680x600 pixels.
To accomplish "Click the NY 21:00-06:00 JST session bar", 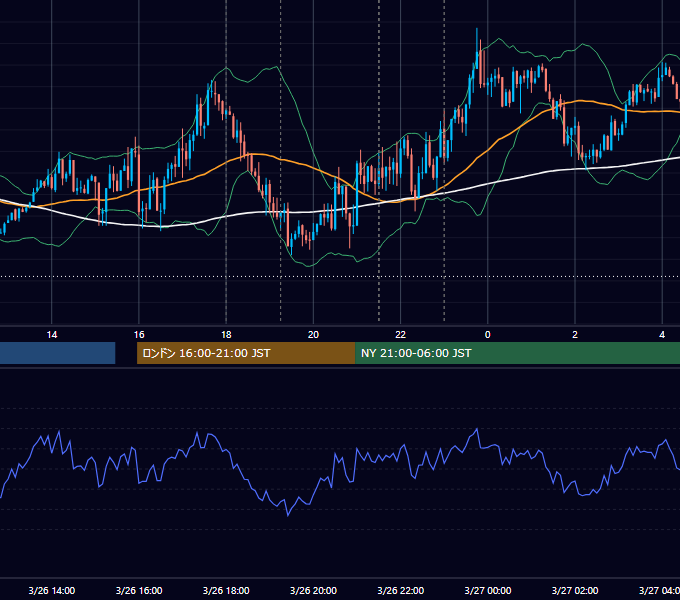I will (517, 353).
